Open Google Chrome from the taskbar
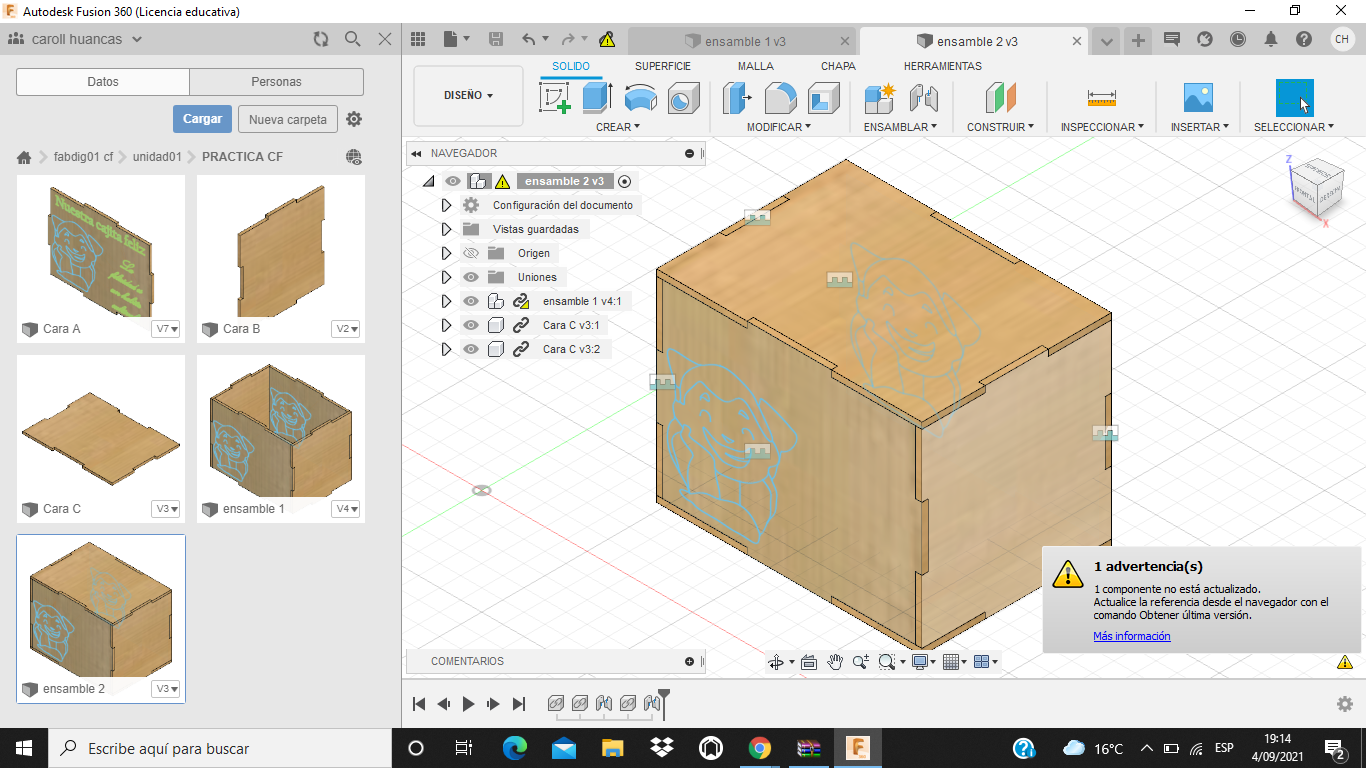Screen dimensions: 1366x768 click(x=760, y=748)
